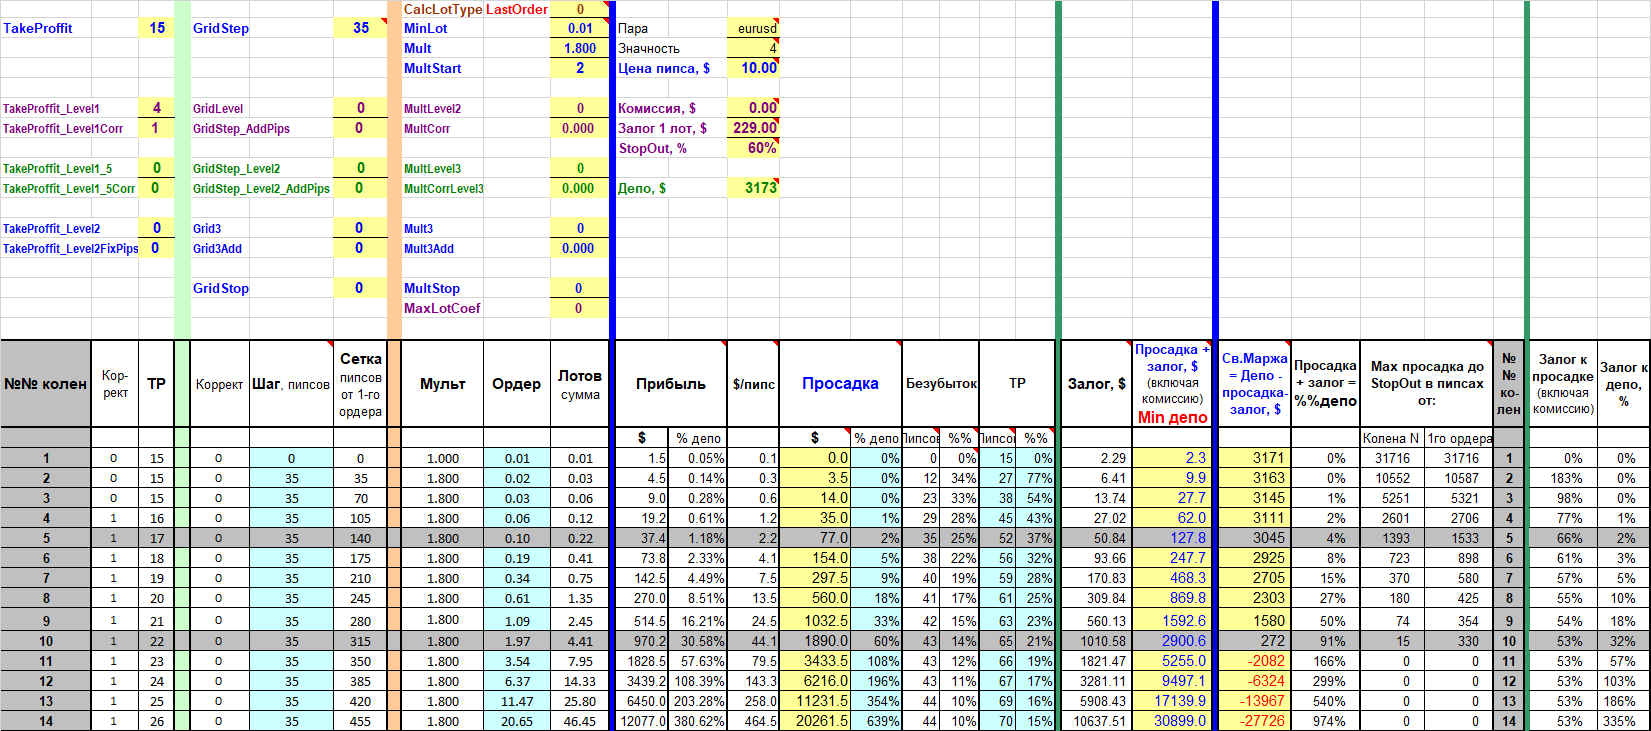The height and width of the screenshot is (731, 1651).
Task: Select the TakeProffit_Level1 value cell
Action: [156, 108]
